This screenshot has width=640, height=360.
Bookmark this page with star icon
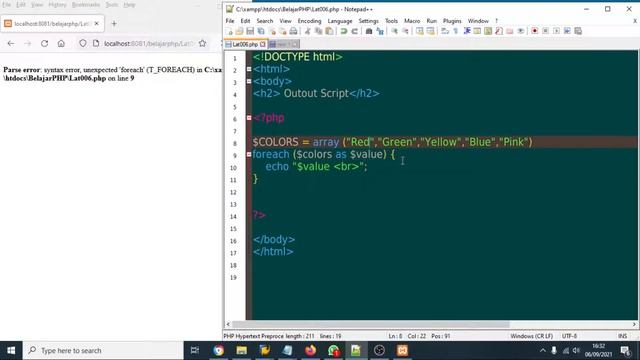pos(202,43)
